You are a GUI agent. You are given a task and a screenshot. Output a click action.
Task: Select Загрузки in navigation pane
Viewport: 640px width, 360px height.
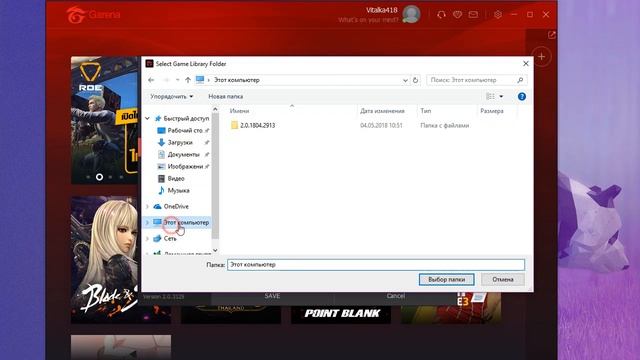click(x=180, y=142)
